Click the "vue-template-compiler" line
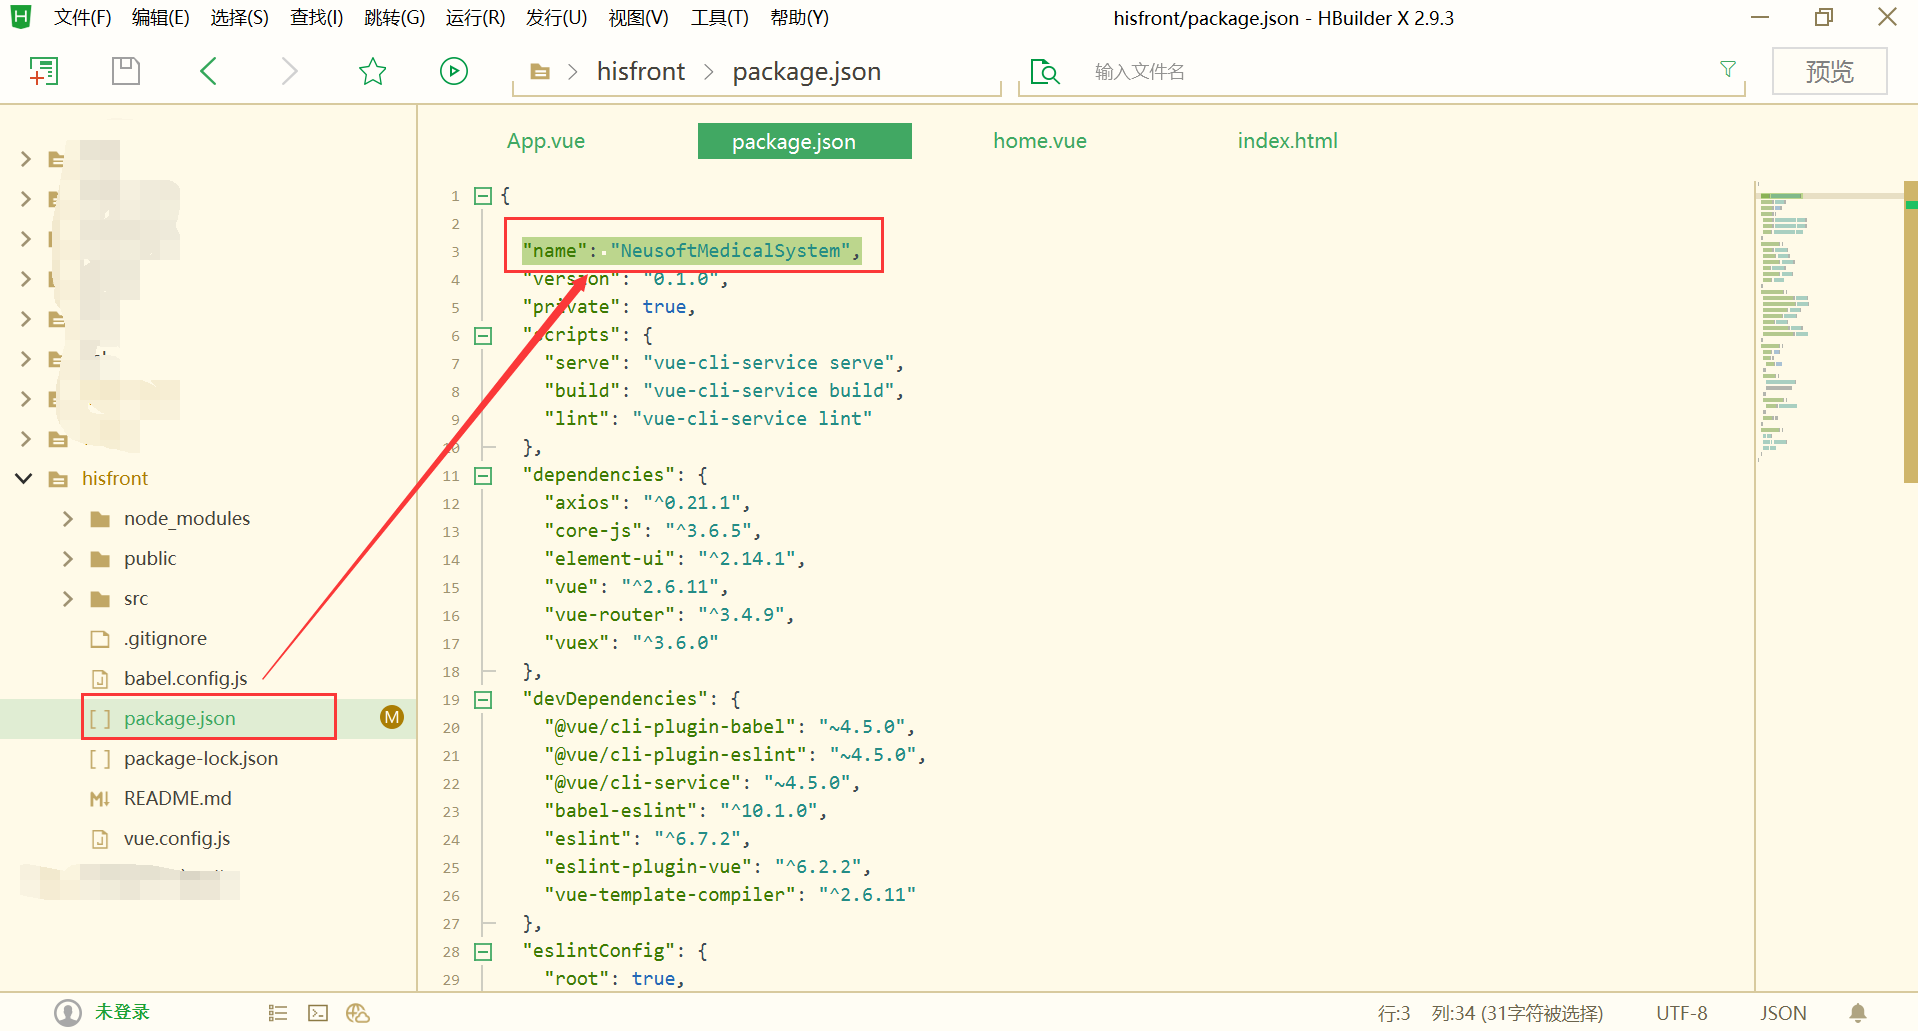The height and width of the screenshot is (1031, 1918). point(729,894)
